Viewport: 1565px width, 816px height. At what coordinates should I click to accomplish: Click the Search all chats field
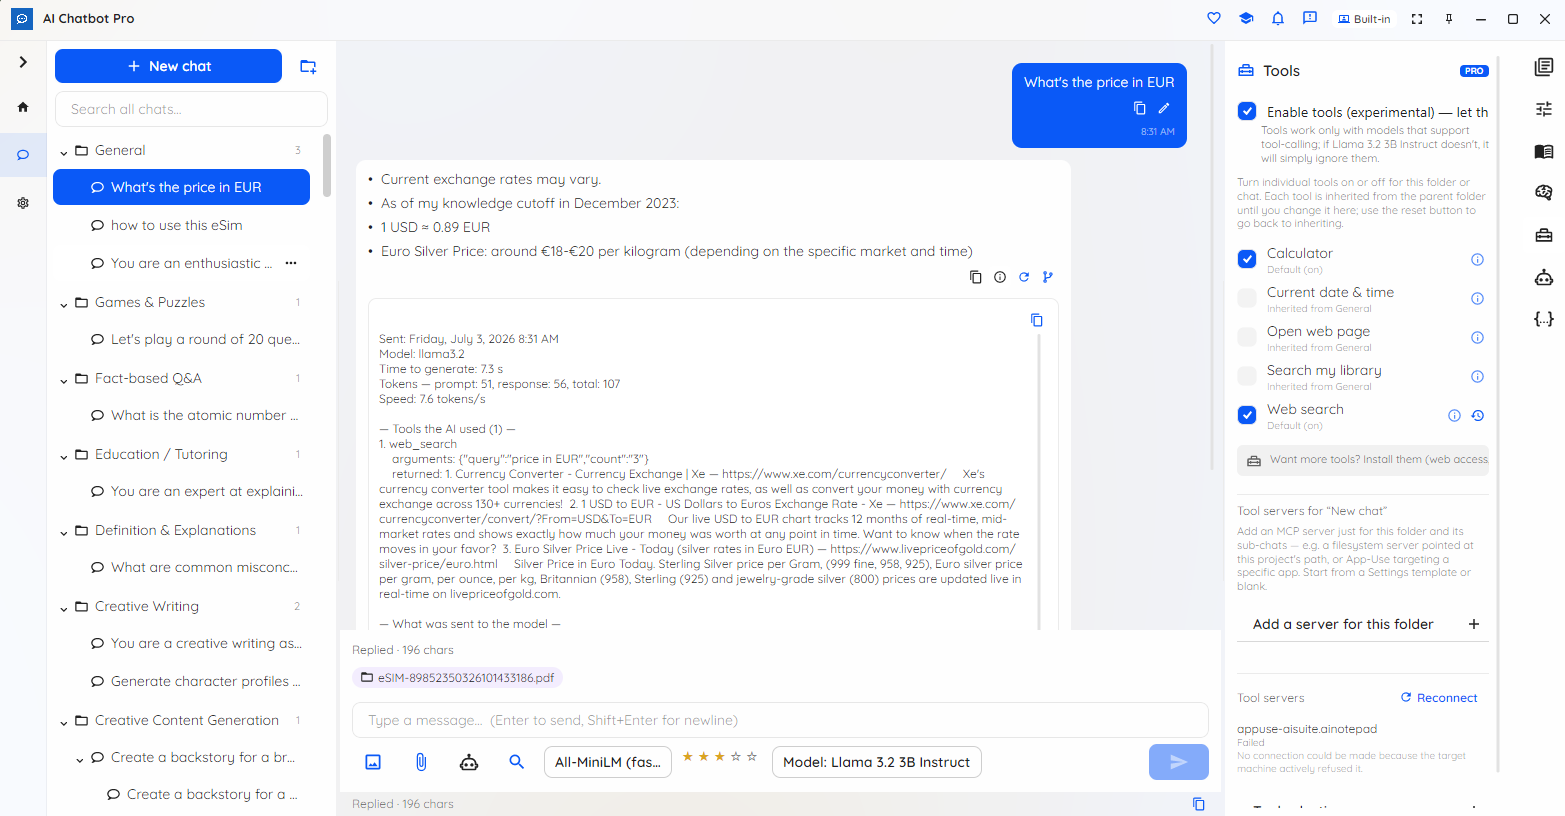pyautogui.click(x=191, y=109)
